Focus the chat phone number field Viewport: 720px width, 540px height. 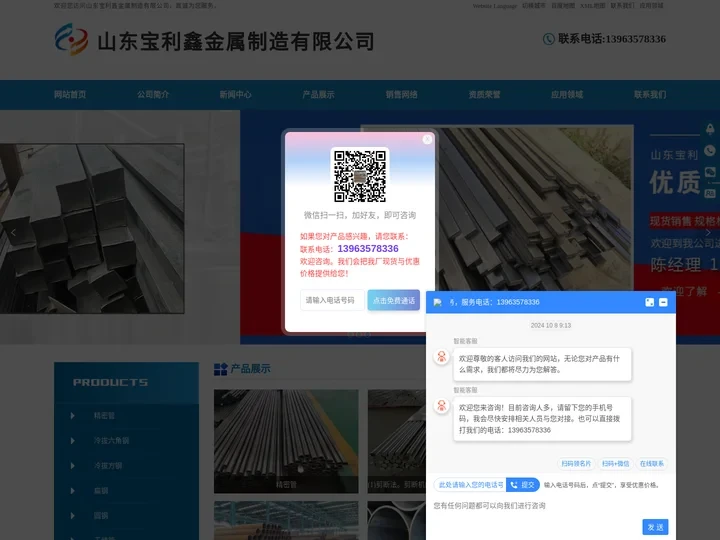tap(470, 485)
